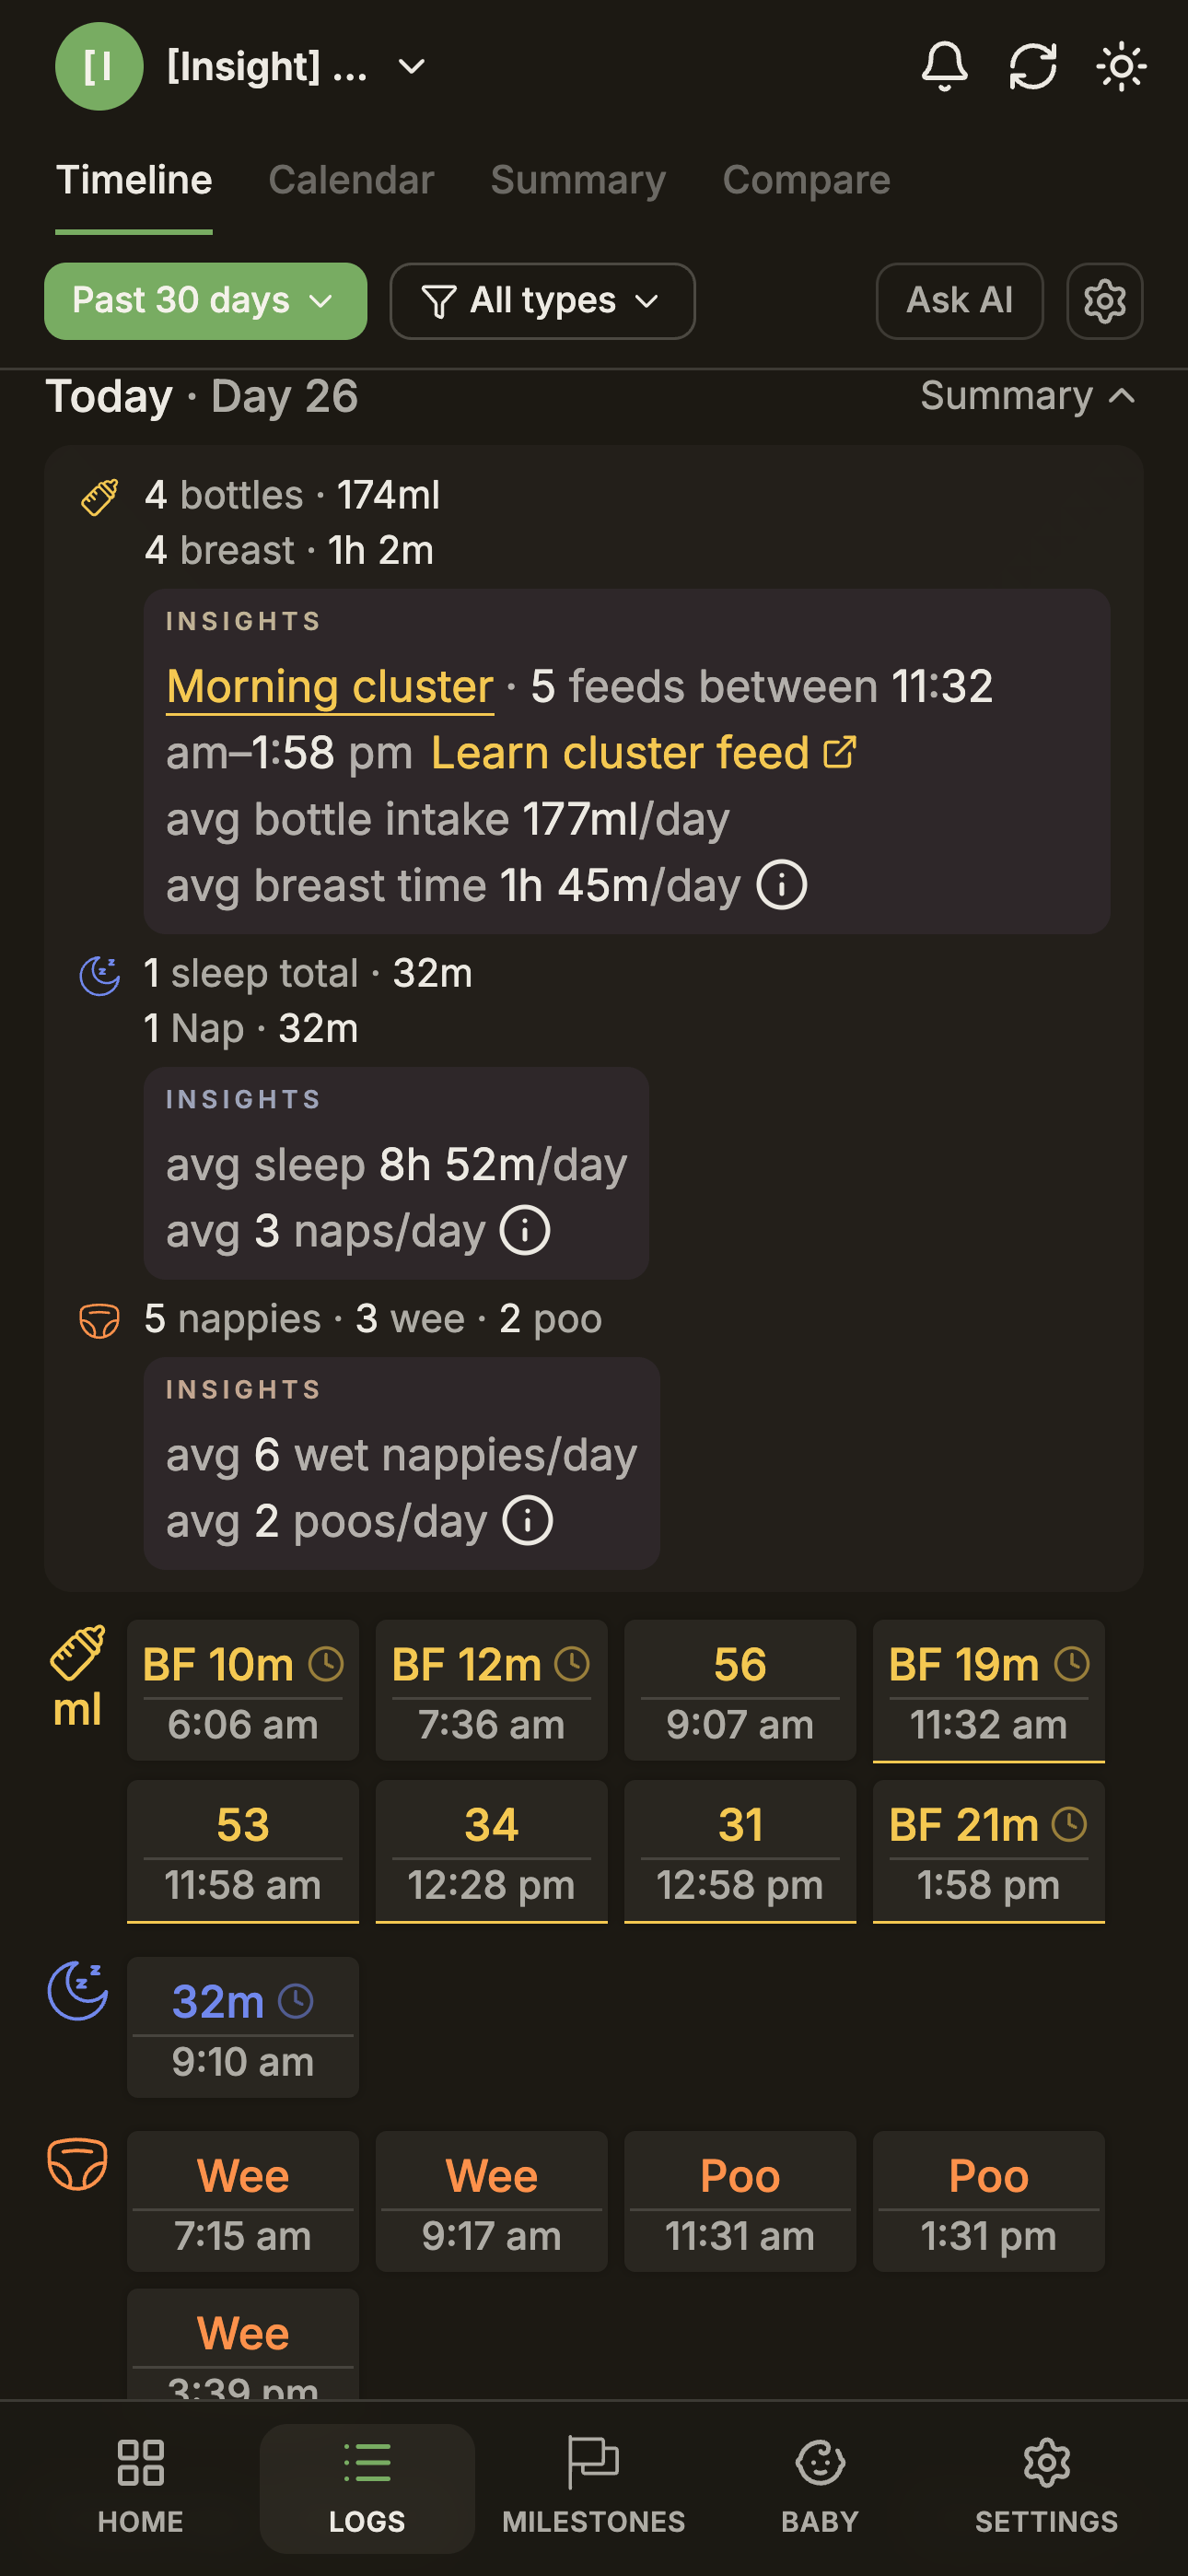Screen dimensions: 1188x2576
Task: Select the BF 19m feed at 11:32 am
Action: (988, 1690)
